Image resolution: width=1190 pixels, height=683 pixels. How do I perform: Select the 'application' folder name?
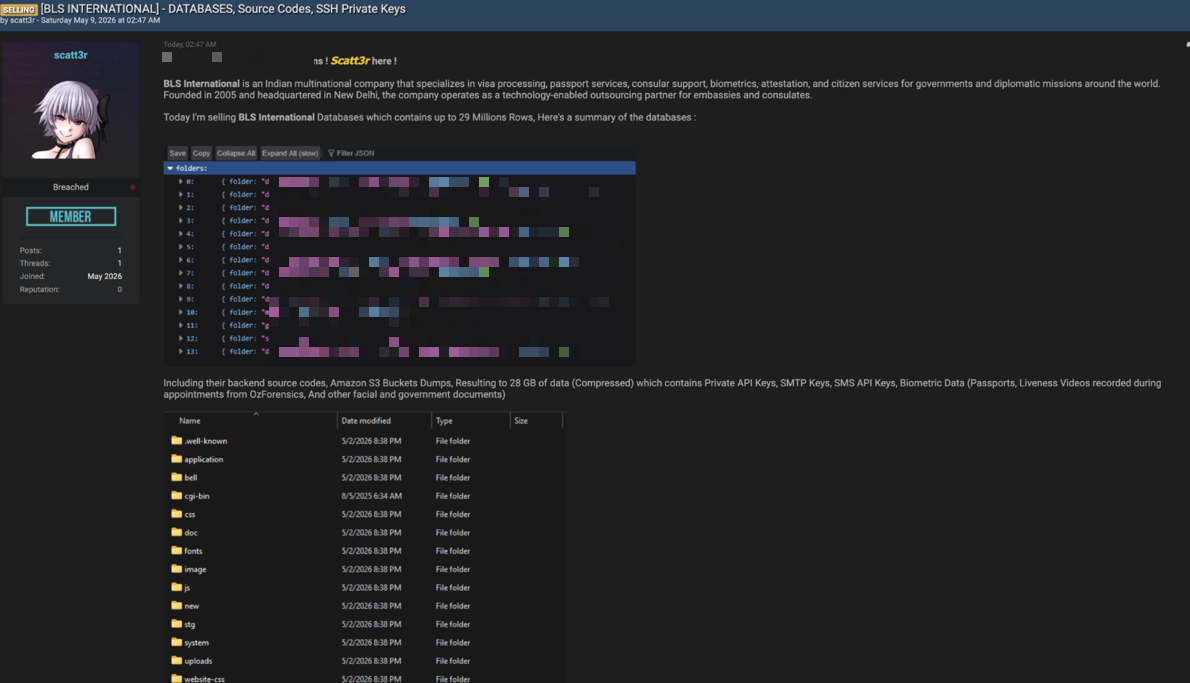203,460
